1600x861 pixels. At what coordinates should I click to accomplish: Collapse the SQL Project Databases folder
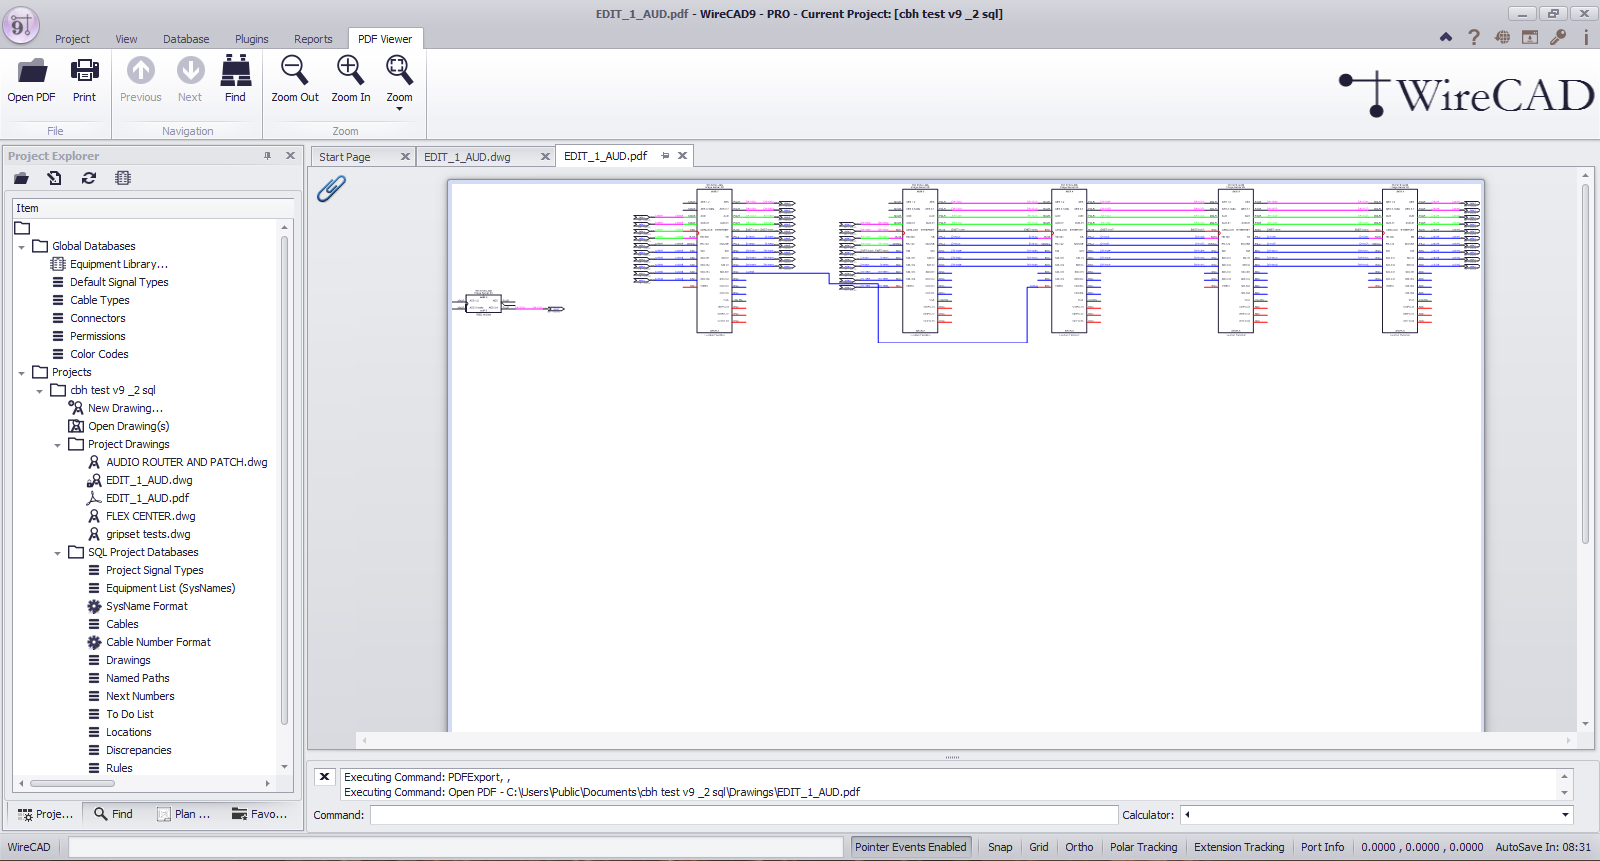[58, 553]
